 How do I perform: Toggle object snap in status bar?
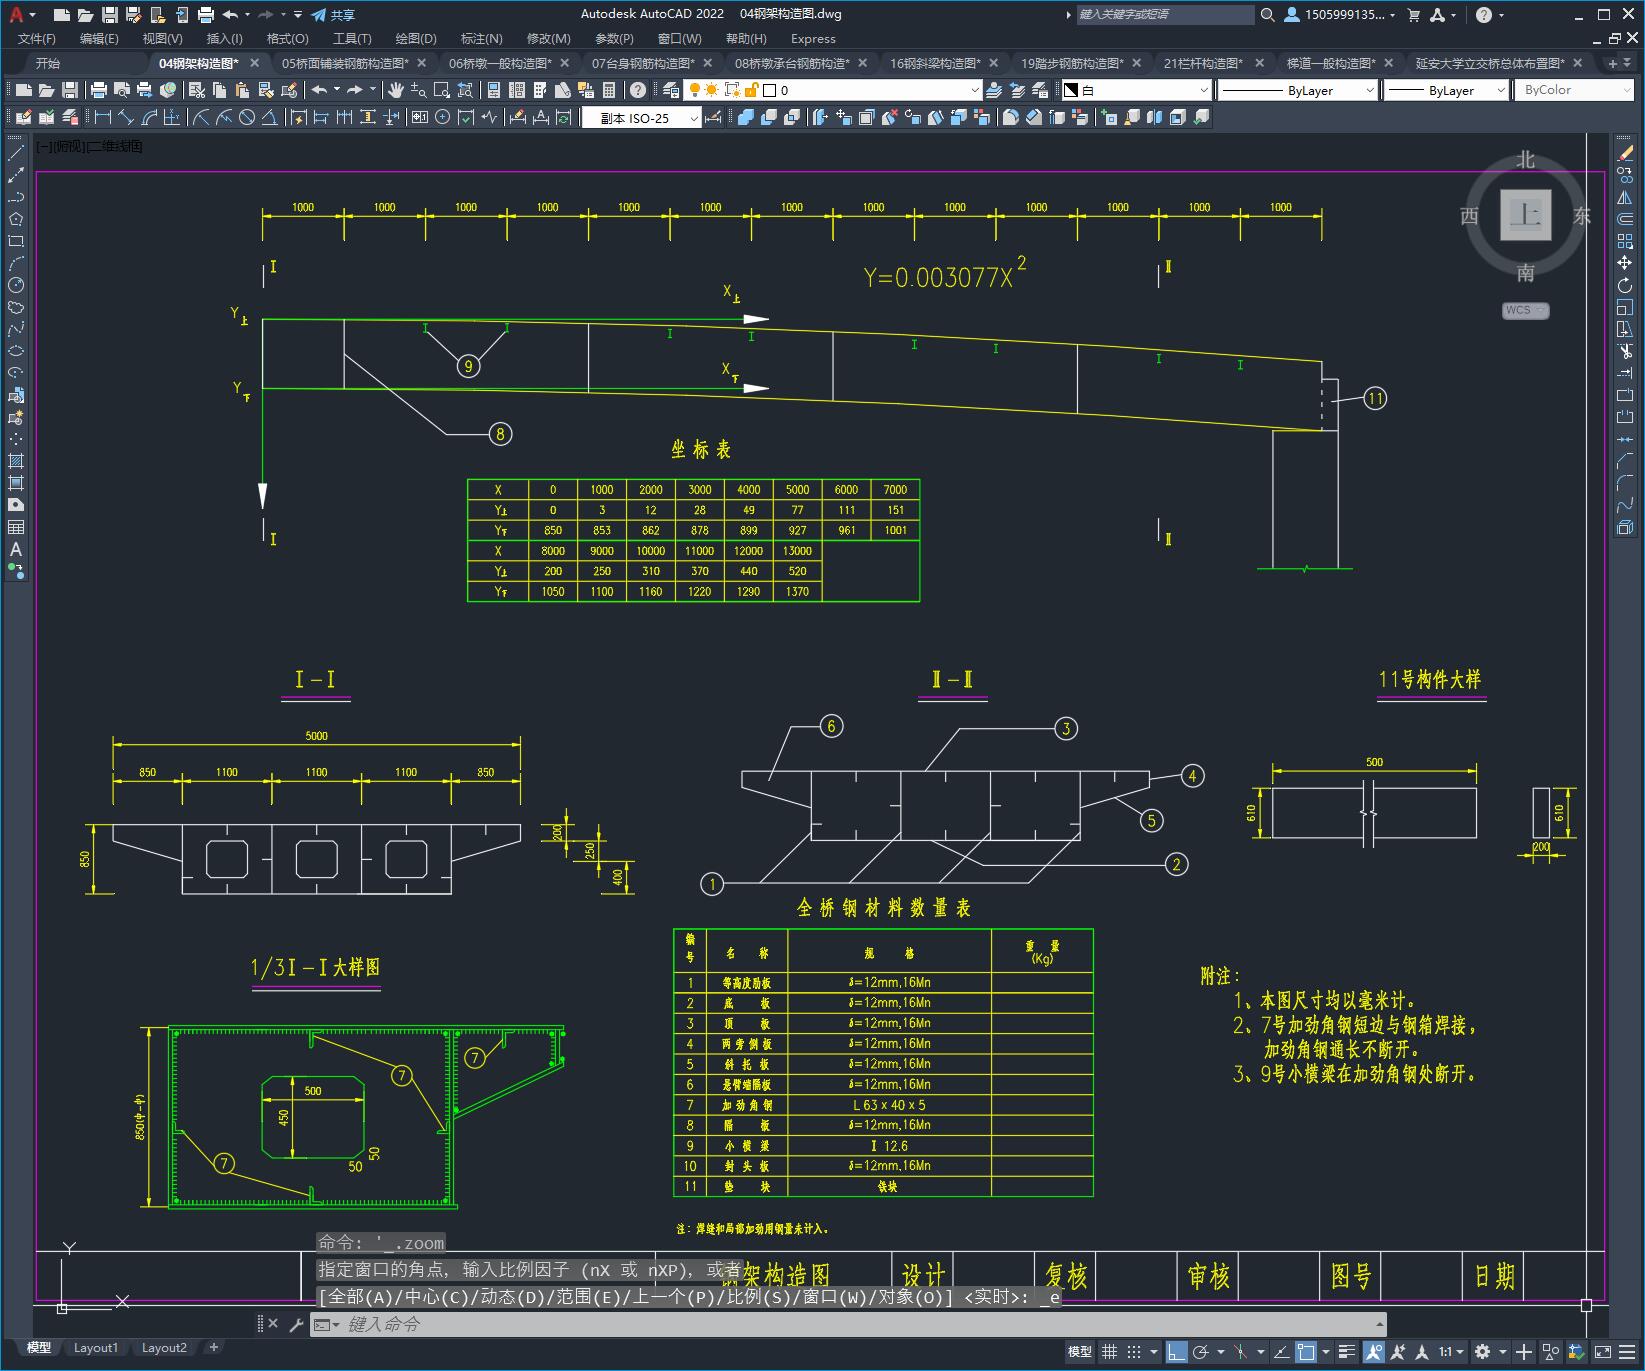1306,1352
